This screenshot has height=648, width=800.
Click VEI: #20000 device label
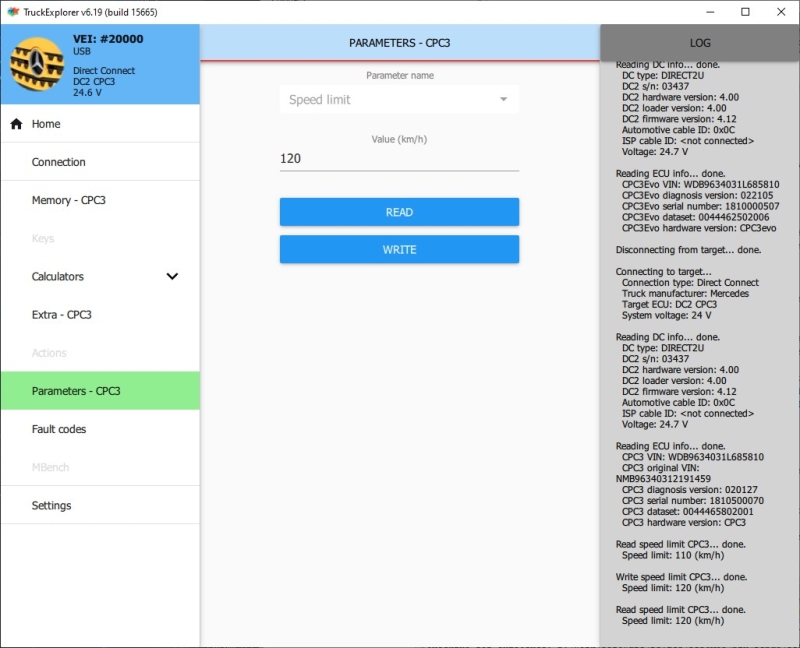[108, 39]
